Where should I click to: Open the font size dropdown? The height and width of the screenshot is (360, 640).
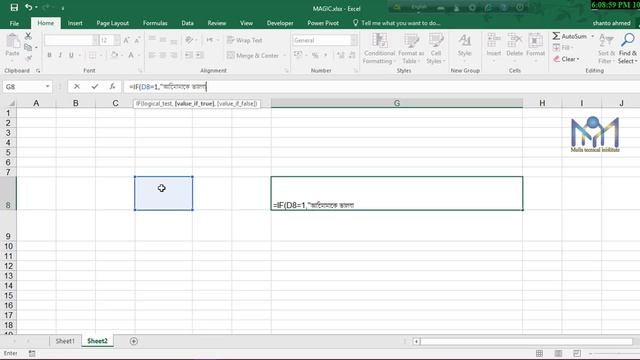(117, 40)
